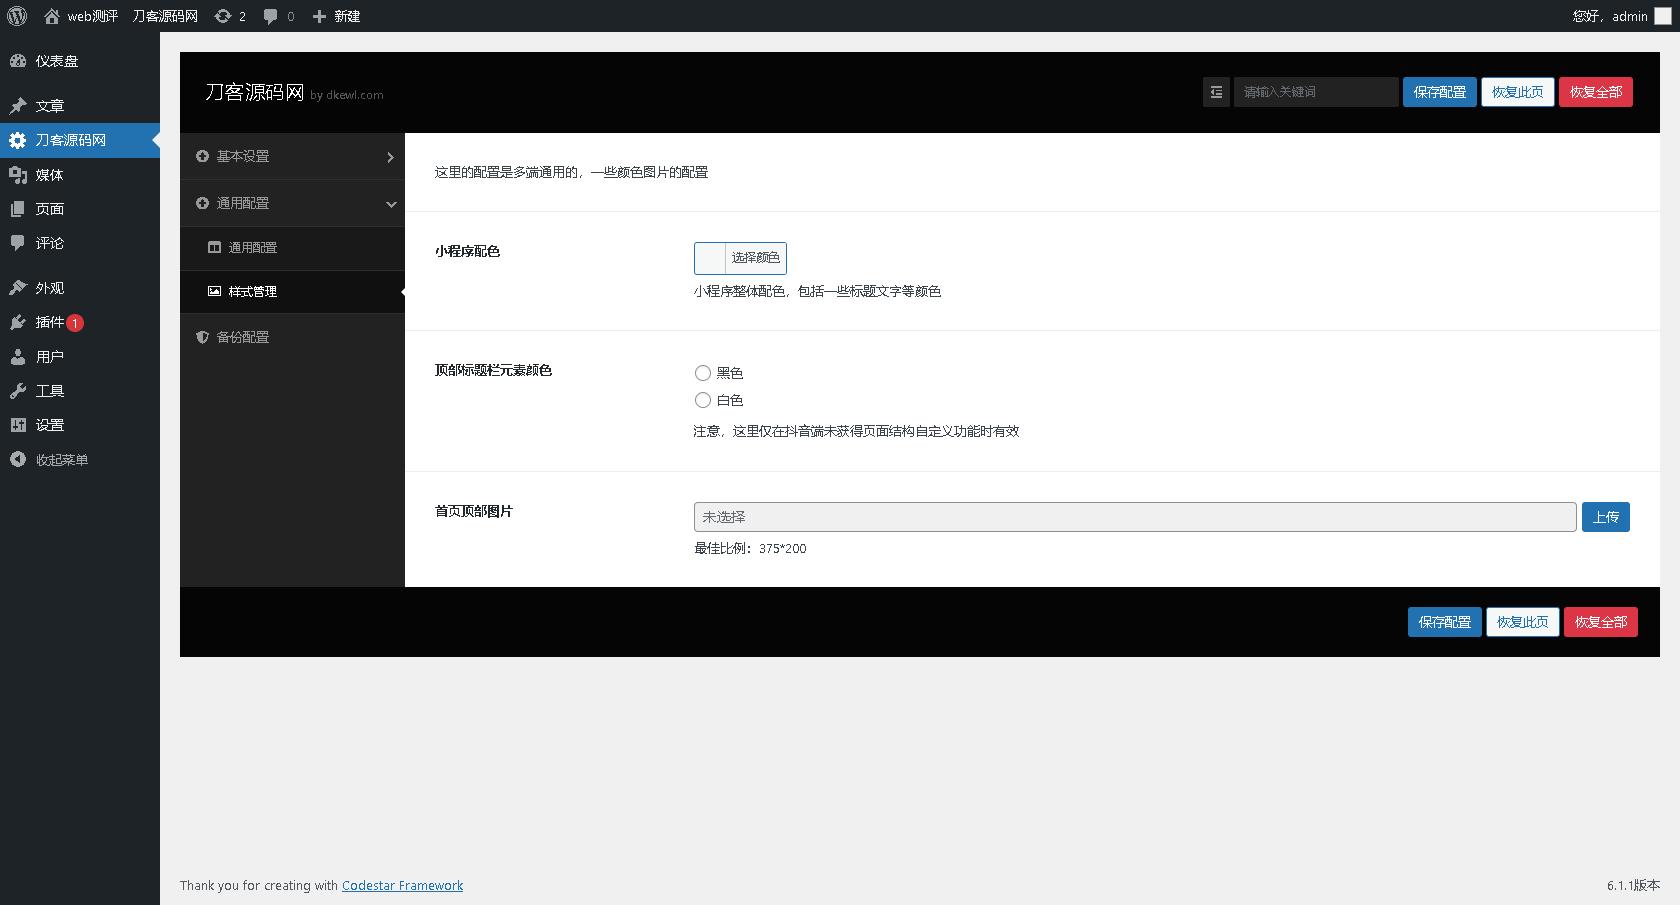1680x905 pixels.
Task: Click 收起菜单 to collapse the sidebar
Action: (58, 459)
